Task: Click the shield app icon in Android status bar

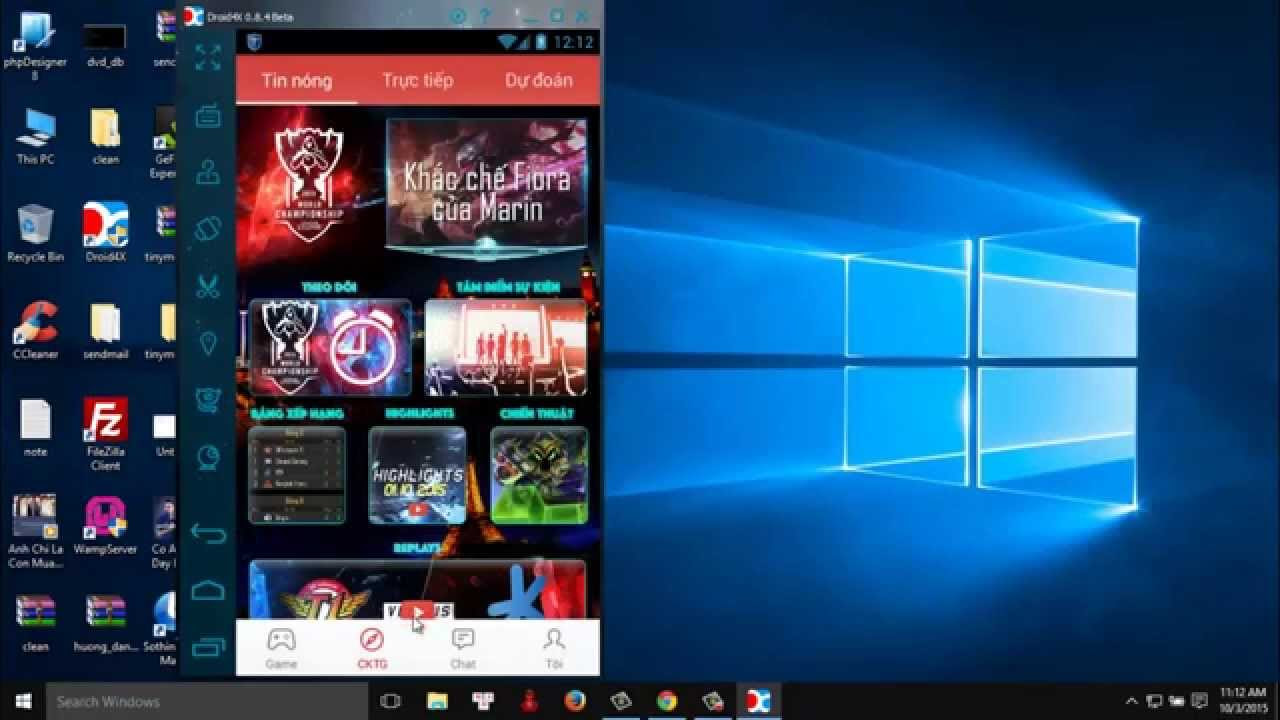Action: [253, 42]
